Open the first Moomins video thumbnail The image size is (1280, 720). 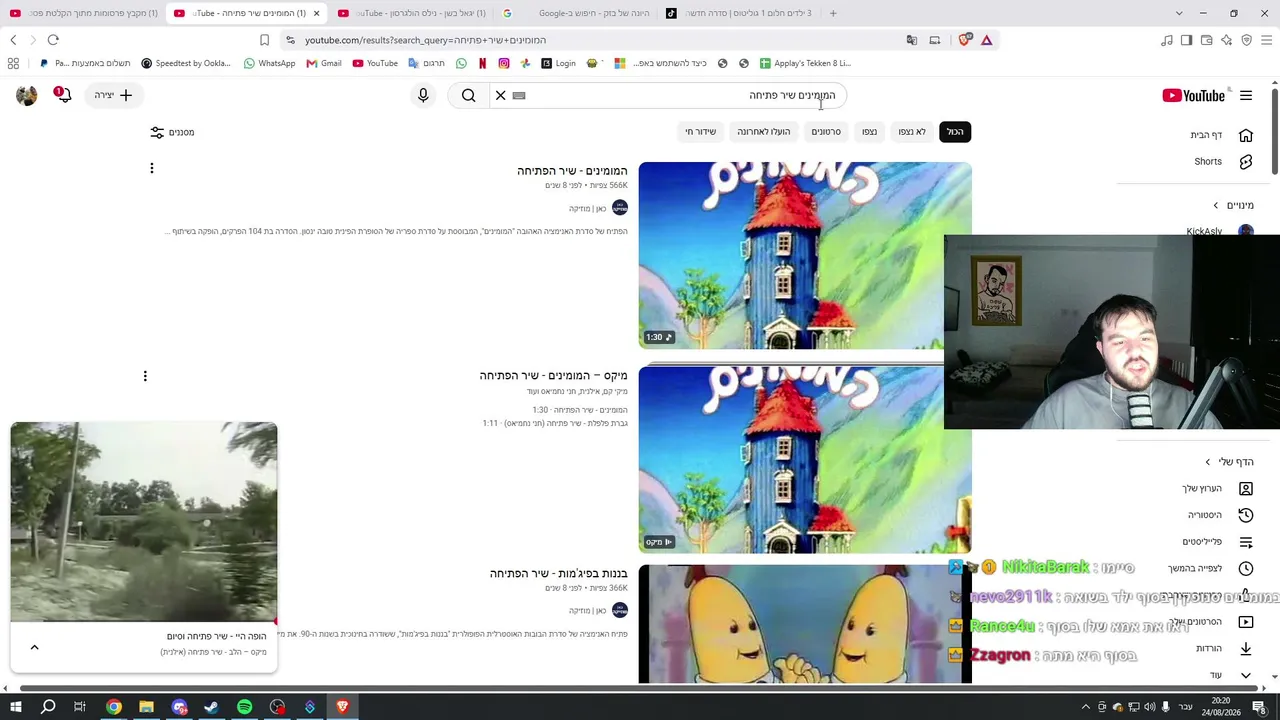click(805, 255)
